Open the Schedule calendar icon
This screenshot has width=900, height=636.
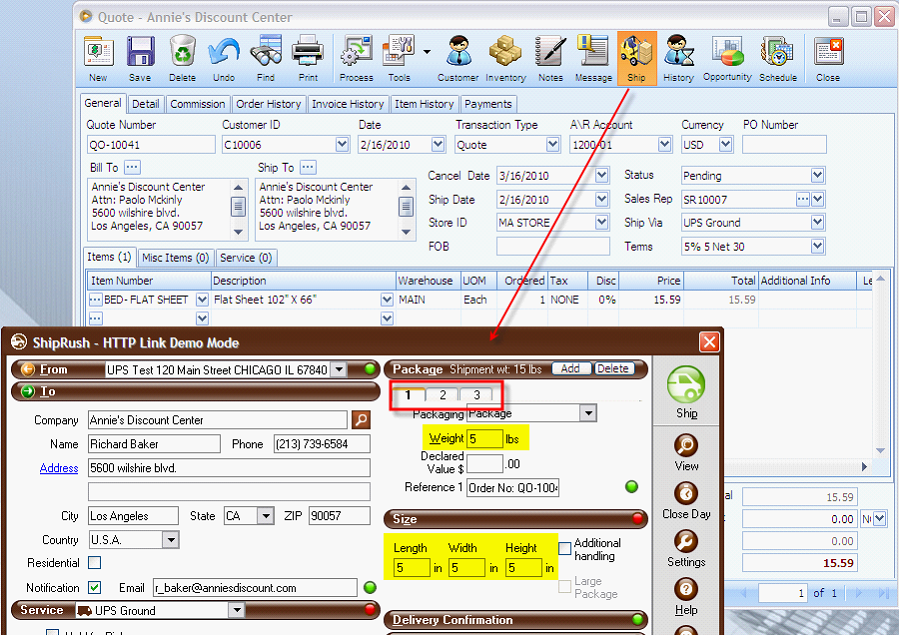[x=778, y=51]
